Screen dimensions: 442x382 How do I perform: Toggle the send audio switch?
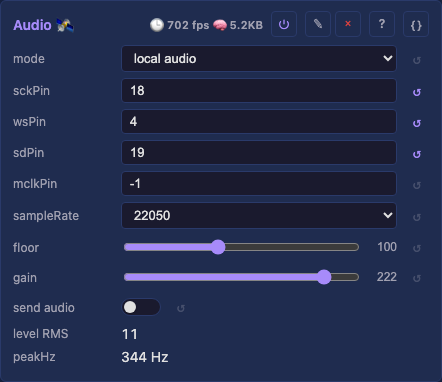[x=141, y=307]
